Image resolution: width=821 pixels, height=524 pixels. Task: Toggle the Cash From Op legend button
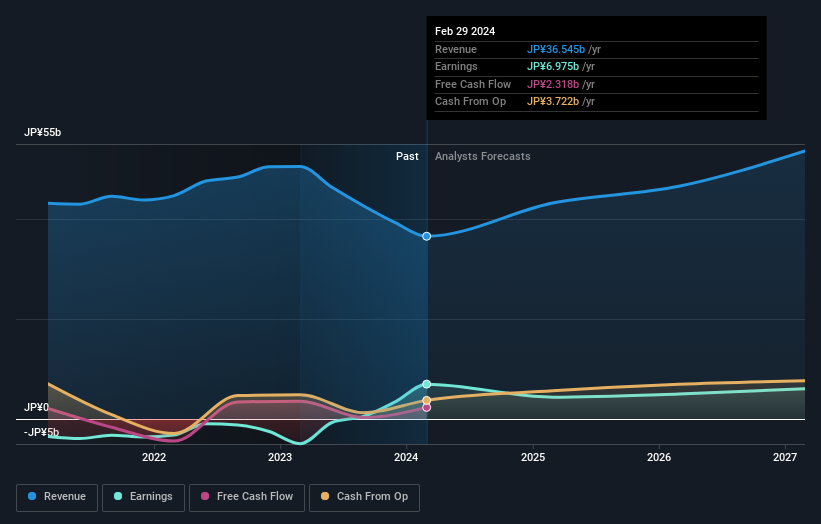point(364,497)
